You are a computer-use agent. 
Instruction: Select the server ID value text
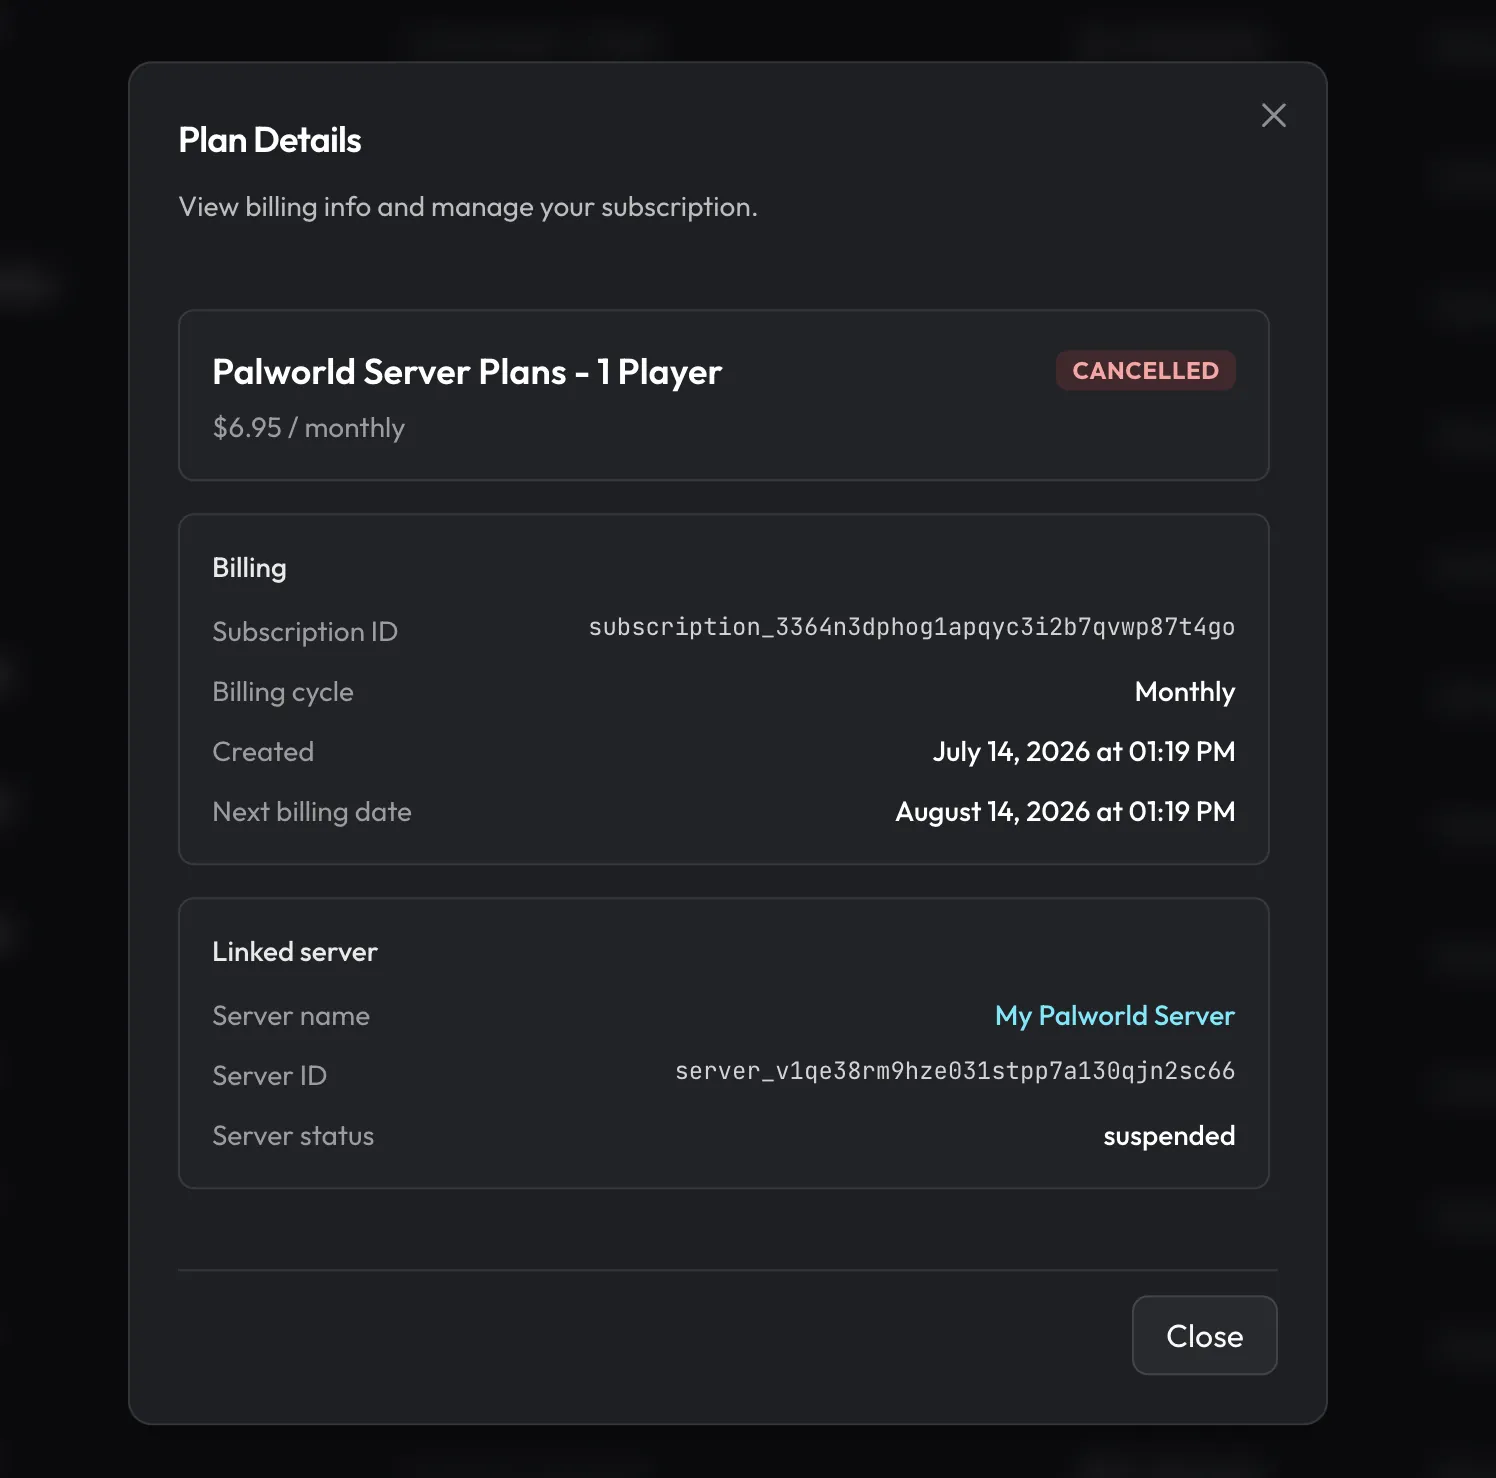coord(954,1072)
